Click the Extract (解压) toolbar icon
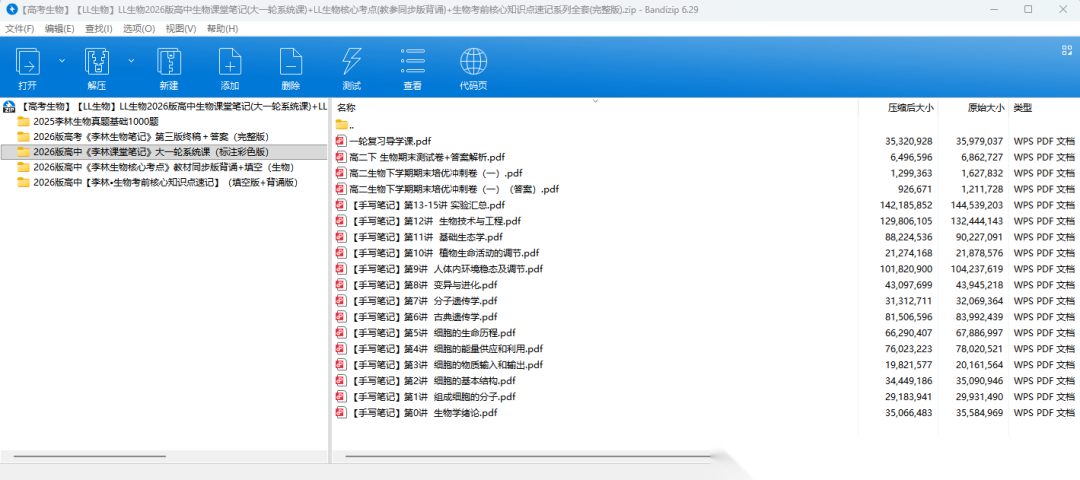Viewport: 1080px width, 480px height. click(96, 62)
